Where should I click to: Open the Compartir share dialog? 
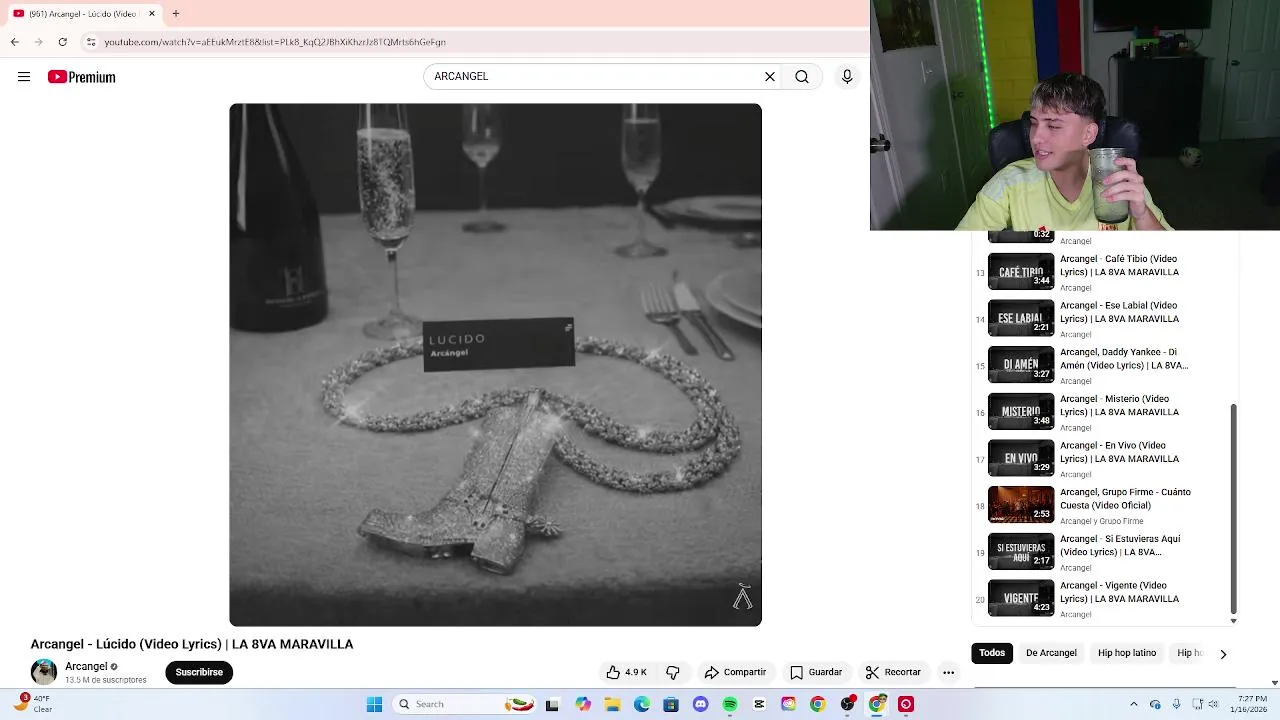pyautogui.click(x=735, y=672)
